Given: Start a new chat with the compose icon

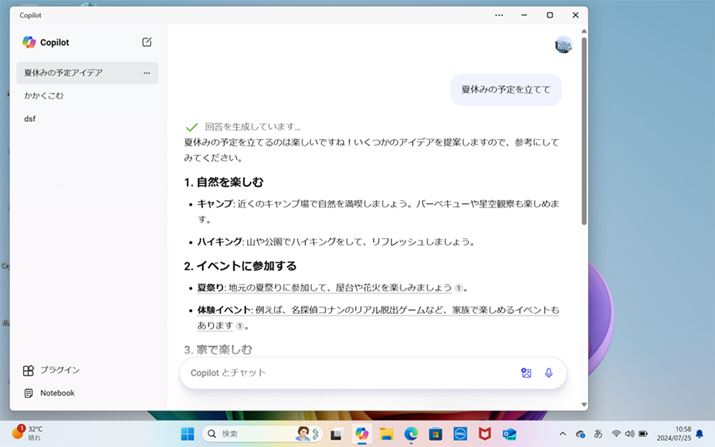Looking at the screenshot, I should (x=147, y=42).
